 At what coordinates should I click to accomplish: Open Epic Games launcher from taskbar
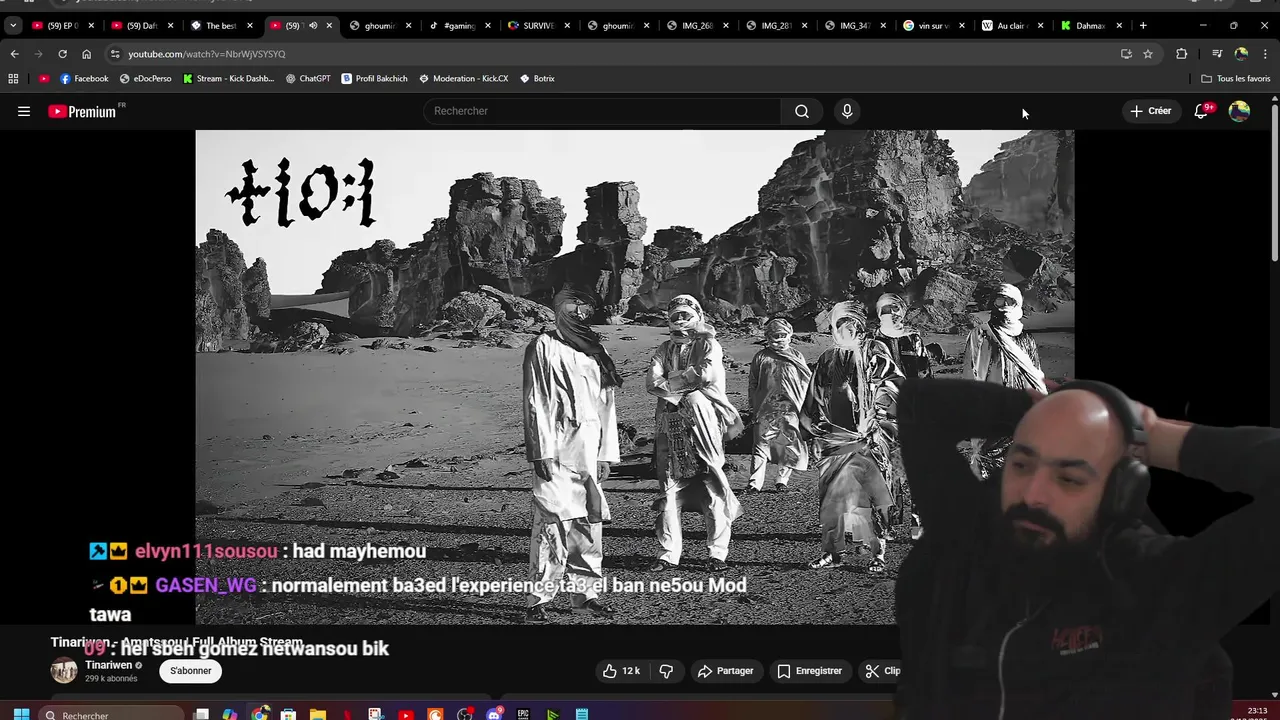[x=523, y=714]
